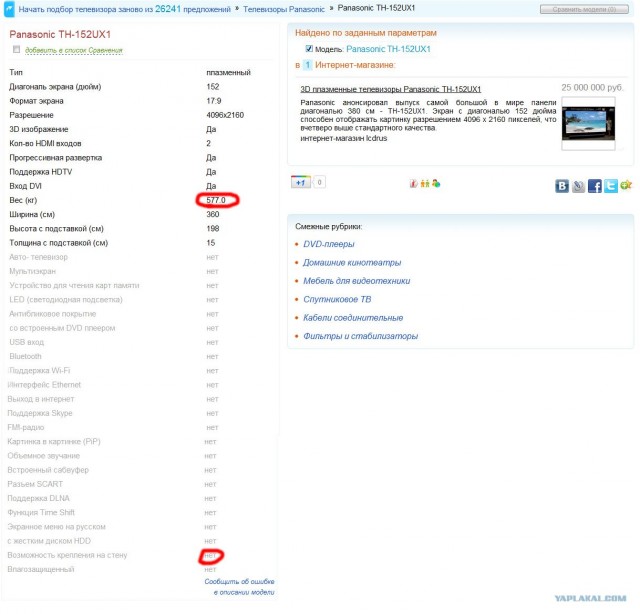Image resolution: width=640 pixels, height=614 pixels.
Task: Tick the 'Добавить в список Сравнения' checkbox
Action: (x=16, y=49)
